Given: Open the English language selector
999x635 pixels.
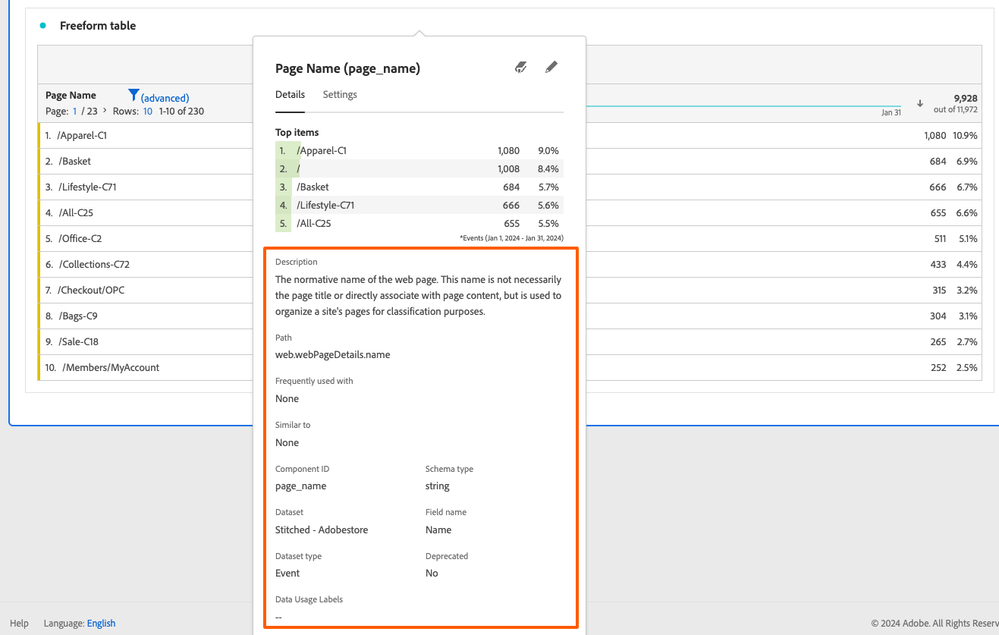Looking at the screenshot, I should (101, 623).
